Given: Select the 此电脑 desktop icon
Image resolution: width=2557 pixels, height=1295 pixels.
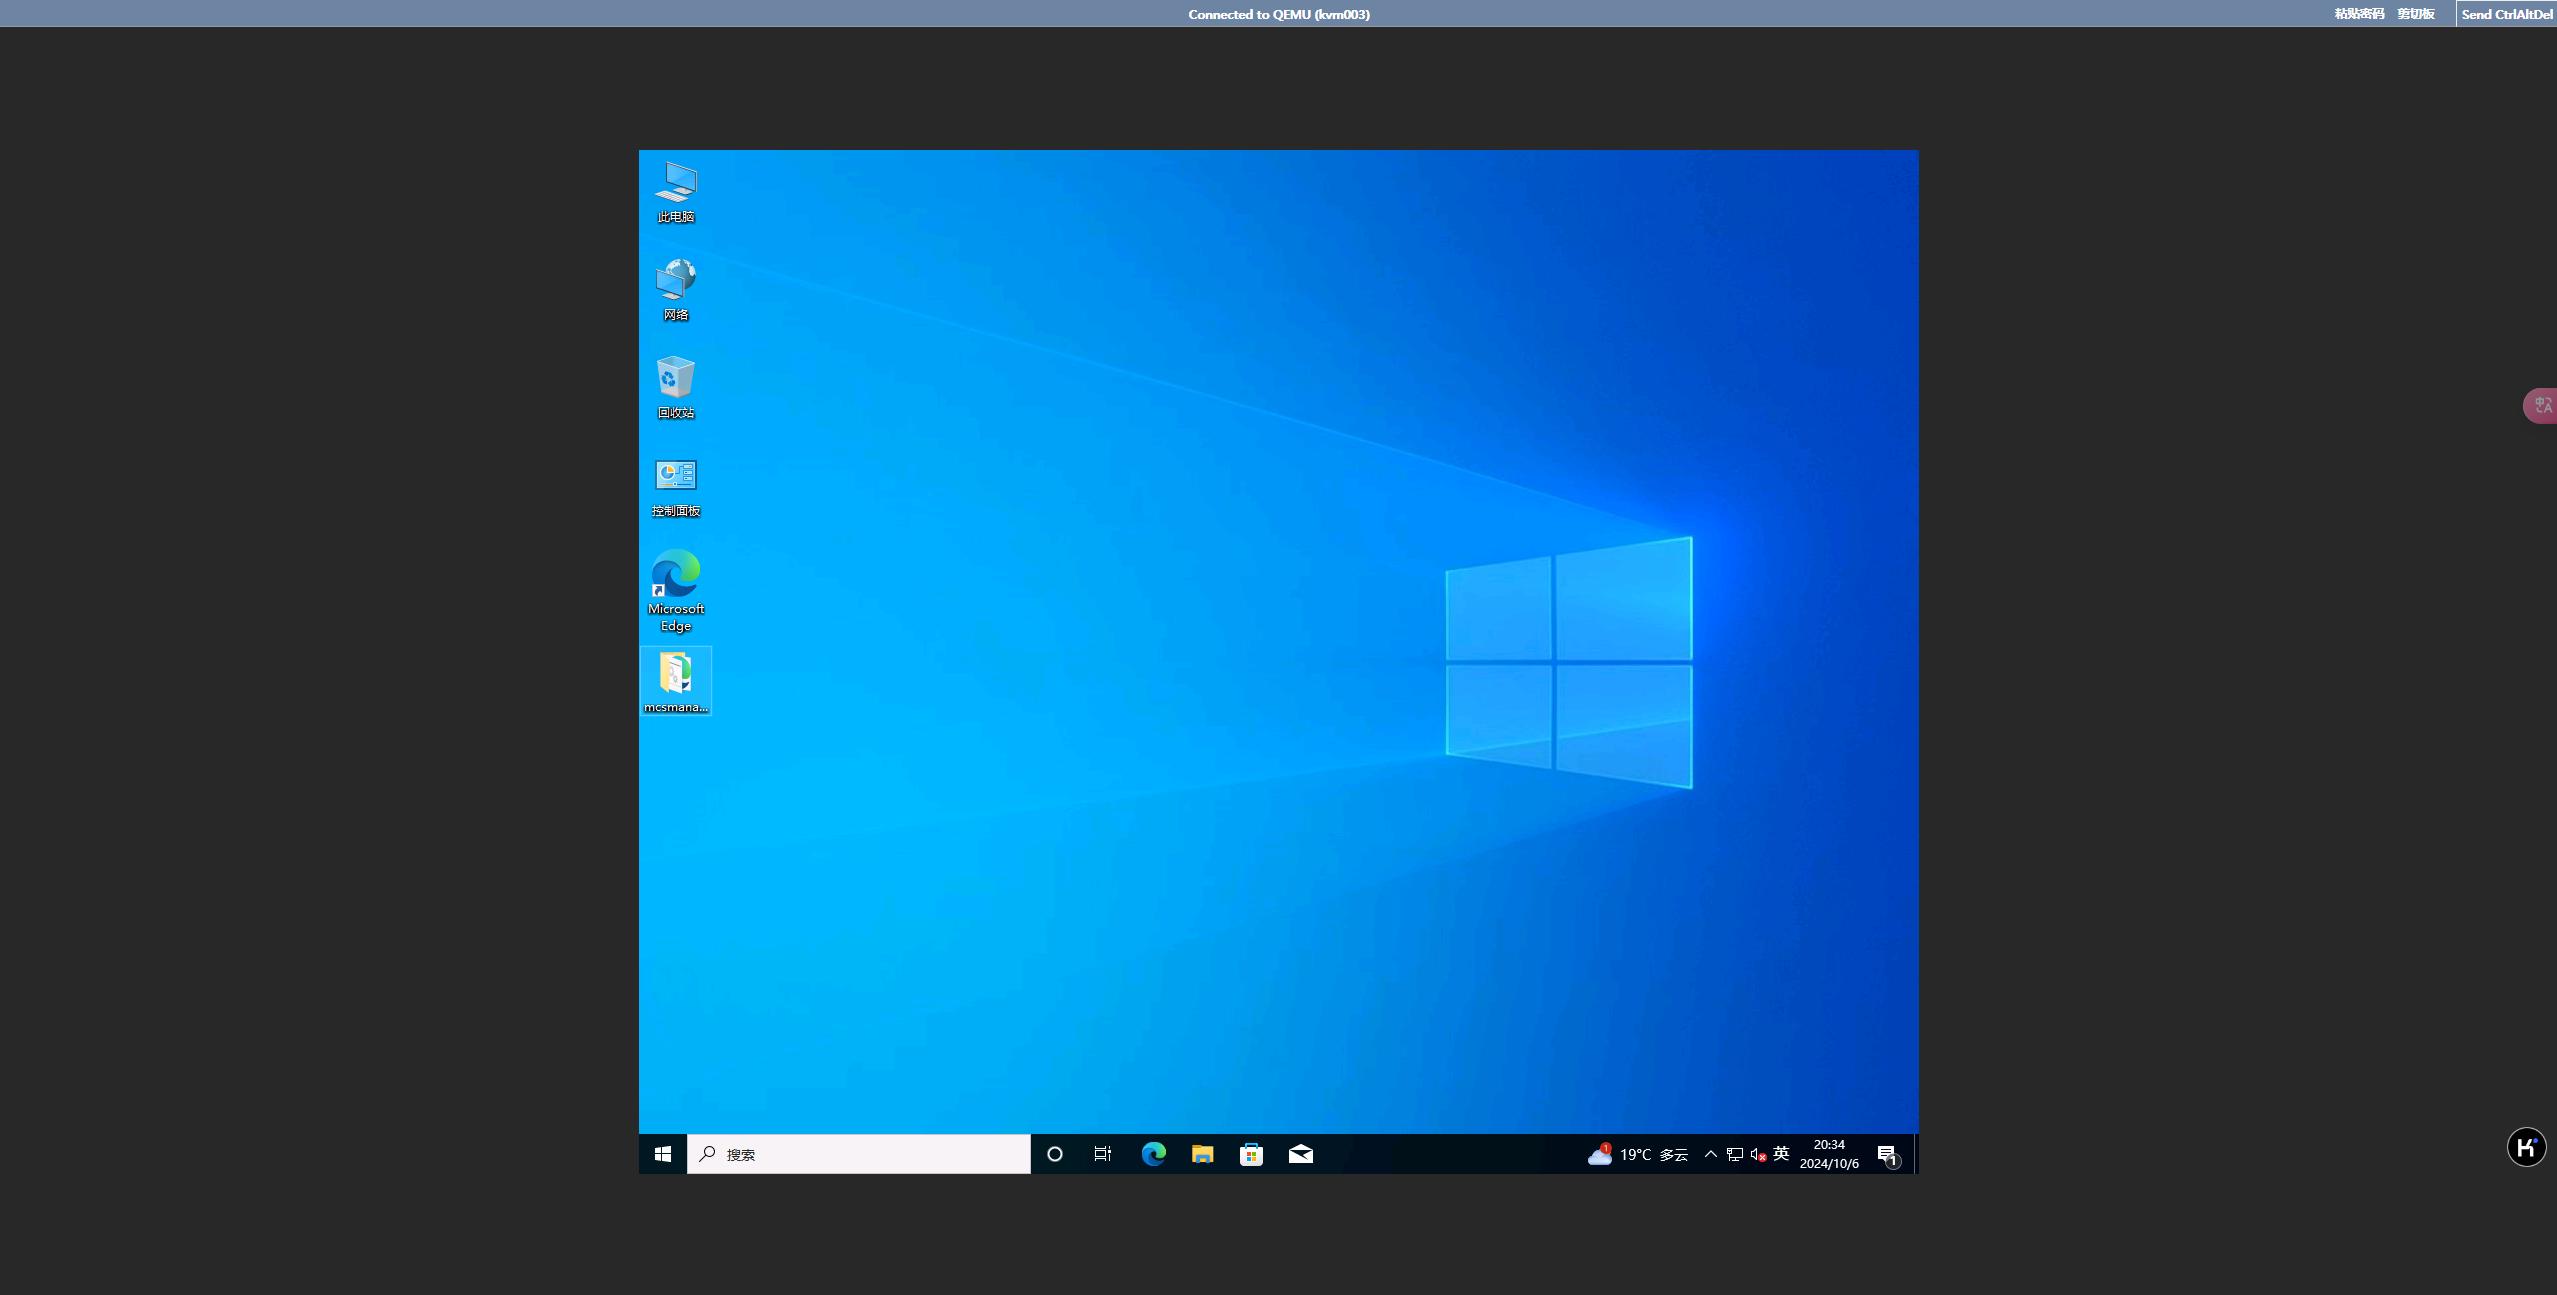Looking at the screenshot, I should point(676,193).
